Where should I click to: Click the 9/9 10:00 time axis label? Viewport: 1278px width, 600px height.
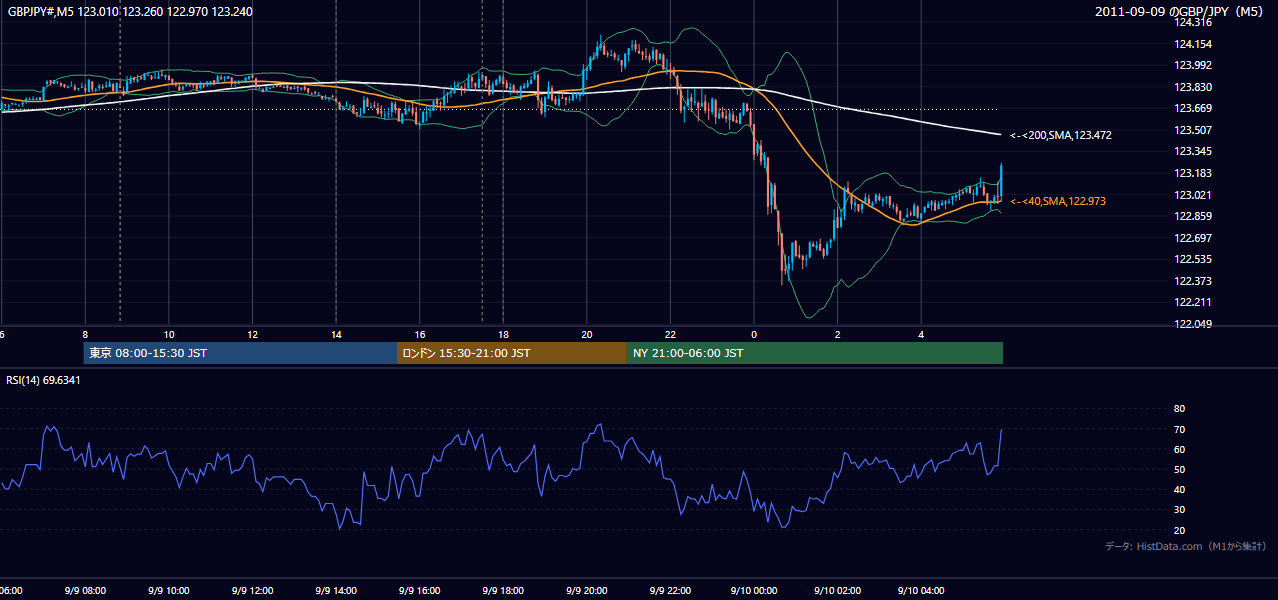click(x=169, y=591)
